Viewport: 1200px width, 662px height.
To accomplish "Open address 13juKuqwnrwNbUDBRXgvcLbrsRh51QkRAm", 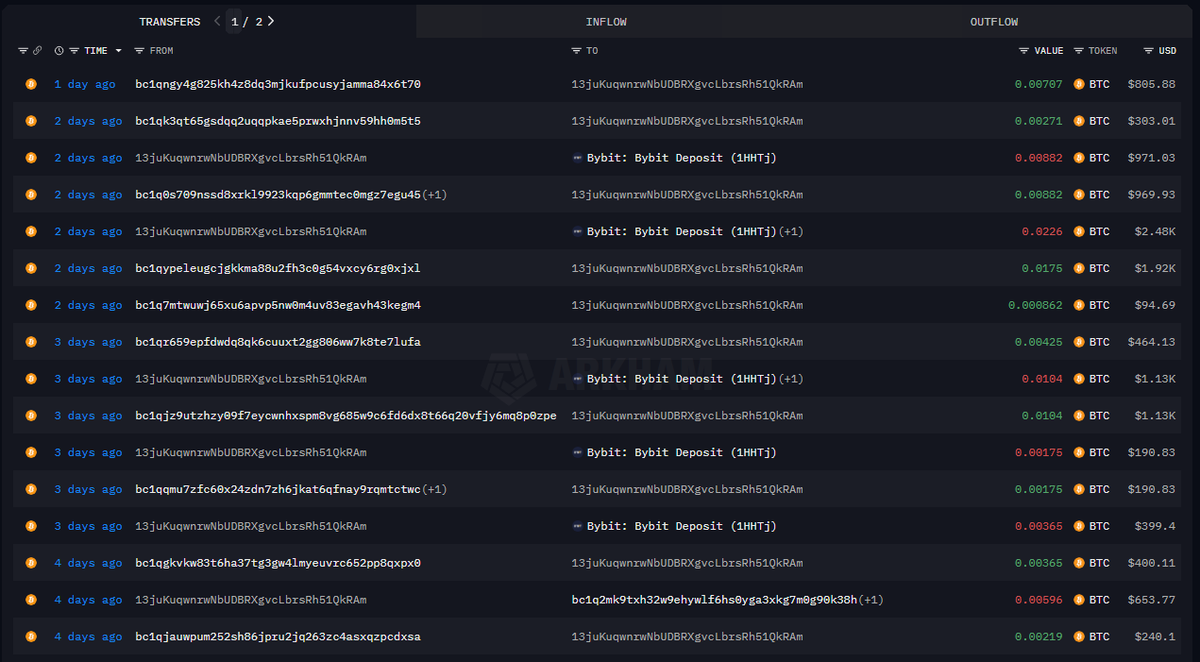I will (687, 84).
